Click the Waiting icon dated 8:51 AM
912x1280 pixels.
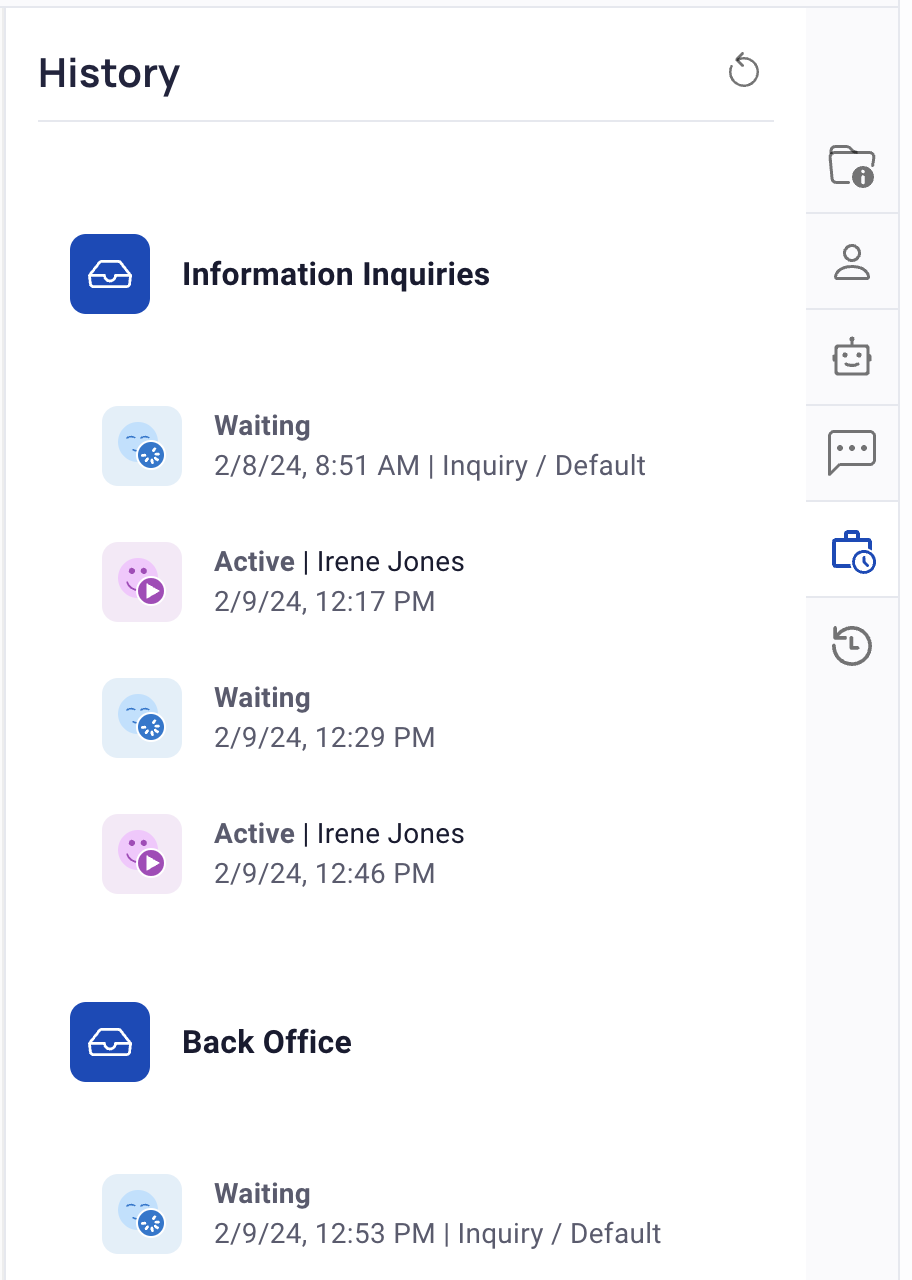[x=142, y=446]
